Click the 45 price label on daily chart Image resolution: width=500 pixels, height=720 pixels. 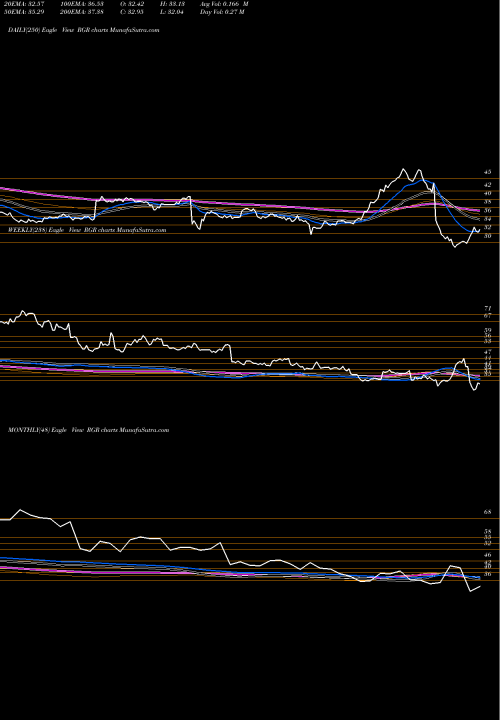pyautogui.click(x=488, y=172)
